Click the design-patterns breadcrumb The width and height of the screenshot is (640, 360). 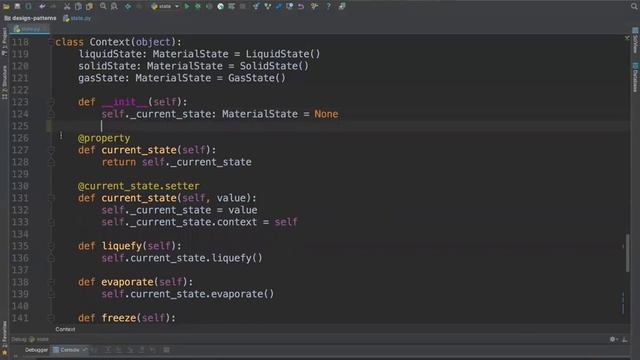pyautogui.click(x=31, y=18)
